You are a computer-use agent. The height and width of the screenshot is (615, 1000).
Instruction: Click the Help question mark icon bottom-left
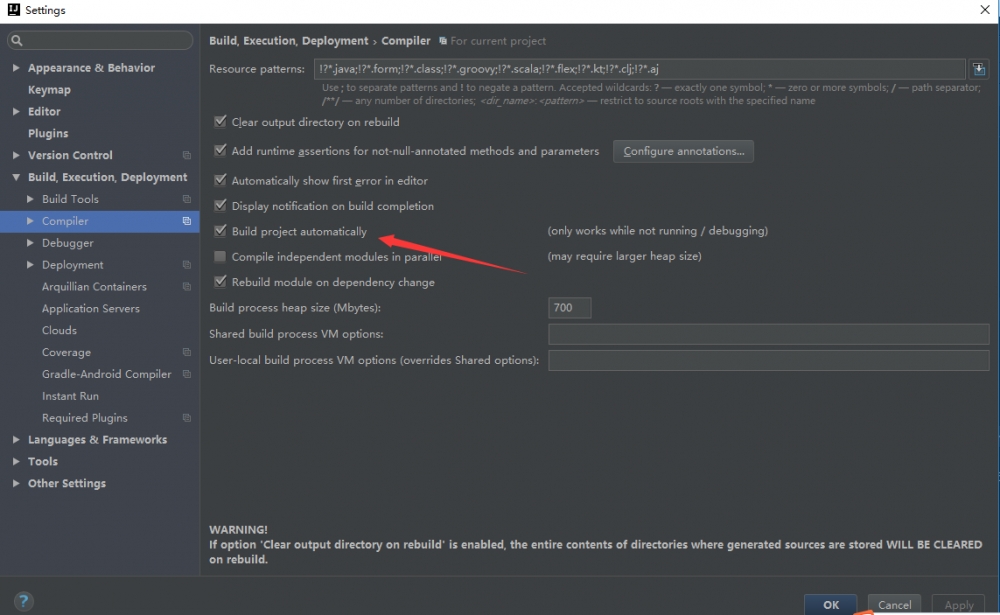[x=22, y=601]
